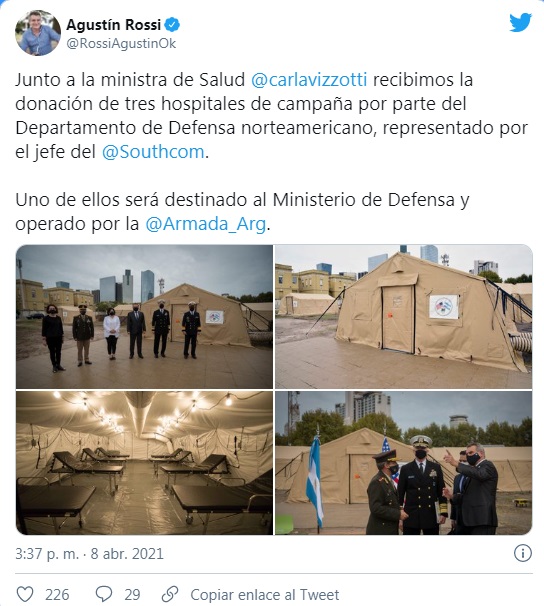Open the @Armada_Arg mention
This screenshot has width=544, height=606.
click(206, 224)
